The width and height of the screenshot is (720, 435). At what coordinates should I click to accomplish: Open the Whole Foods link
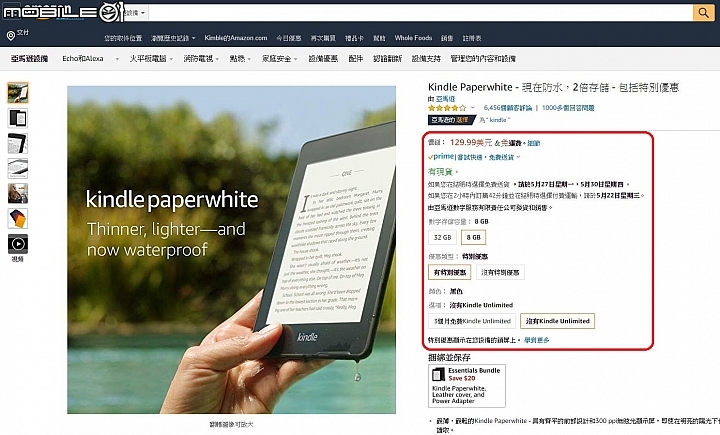click(x=413, y=38)
